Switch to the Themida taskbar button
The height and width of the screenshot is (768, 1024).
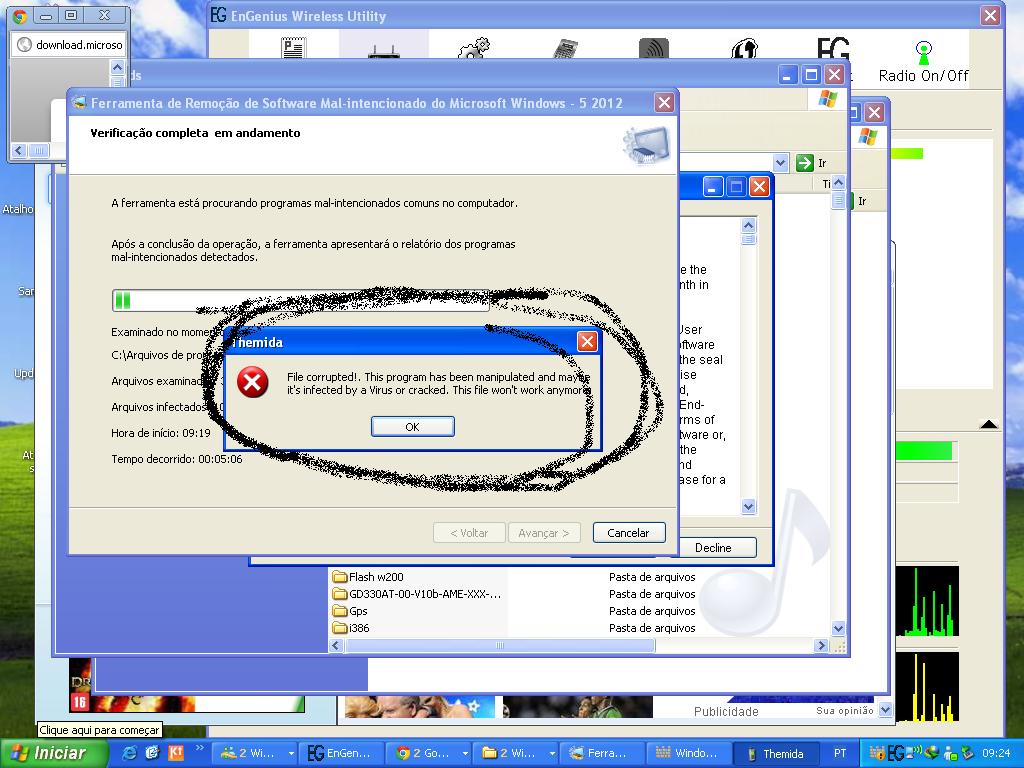click(x=777, y=753)
